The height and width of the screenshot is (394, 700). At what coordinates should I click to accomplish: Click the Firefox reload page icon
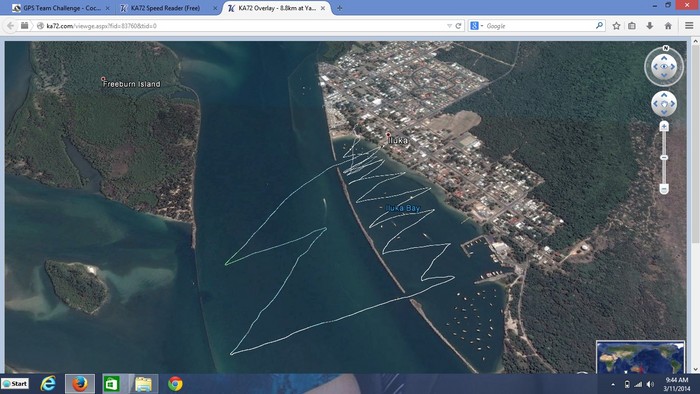tap(458, 26)
